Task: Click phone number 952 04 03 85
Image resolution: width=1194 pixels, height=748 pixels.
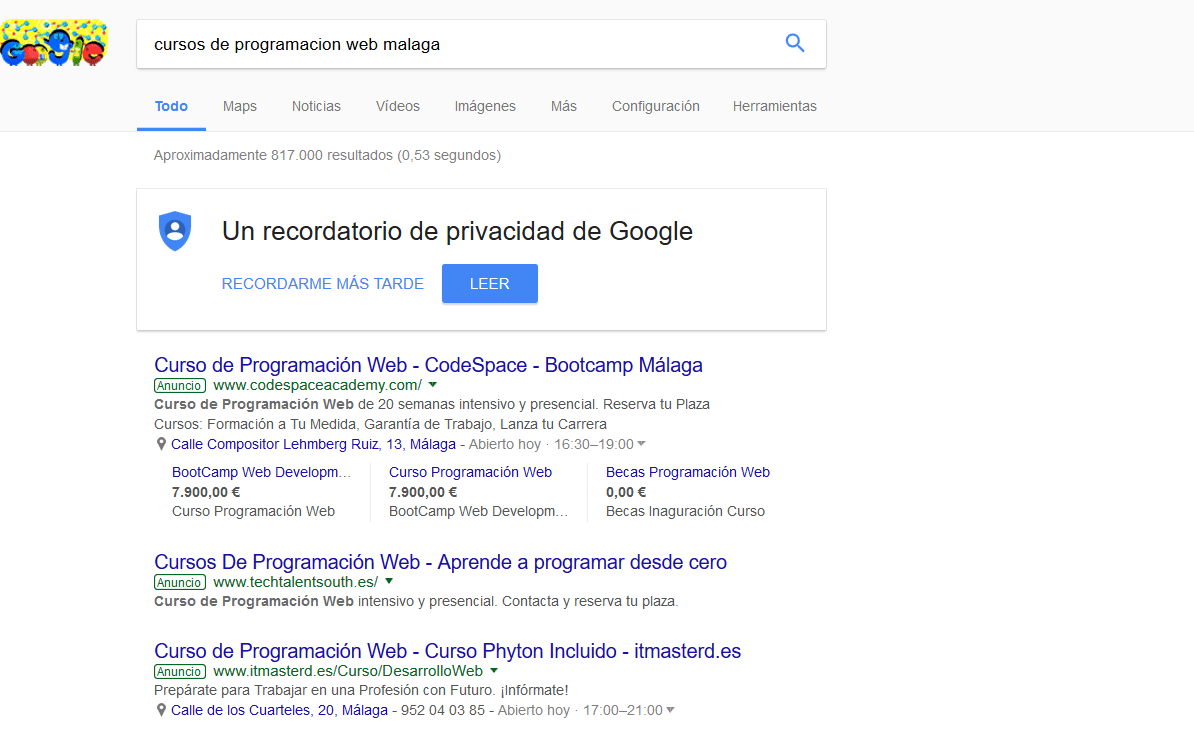Action: [442, 710]
